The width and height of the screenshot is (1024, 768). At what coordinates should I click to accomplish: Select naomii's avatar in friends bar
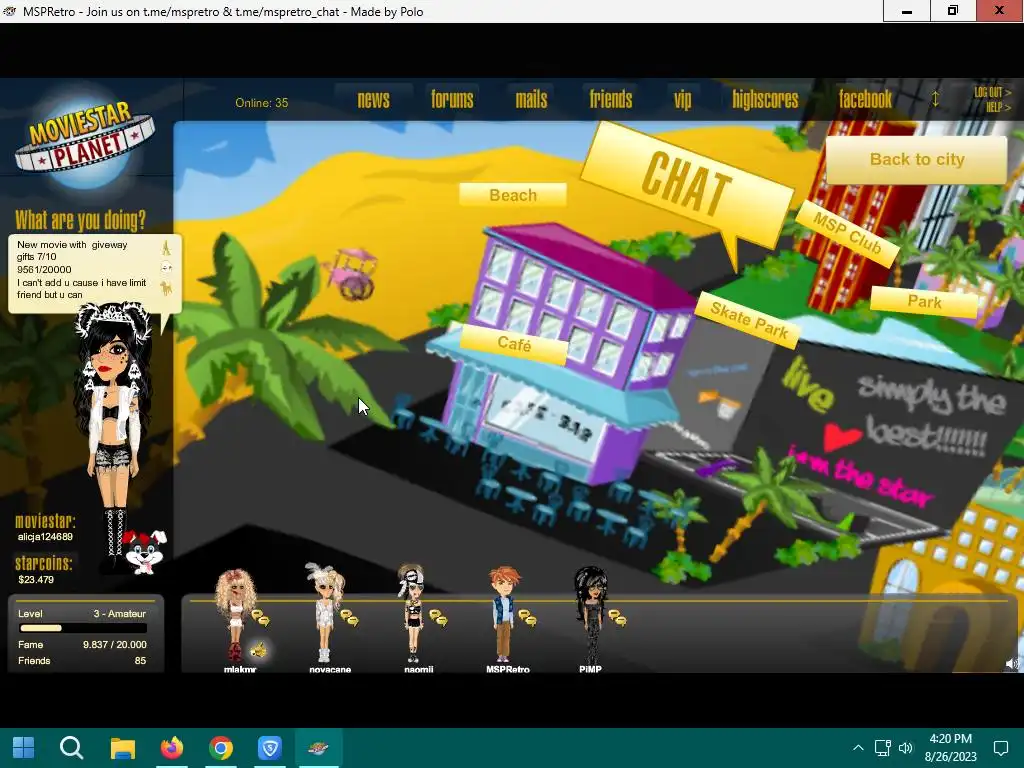point(413,614)
